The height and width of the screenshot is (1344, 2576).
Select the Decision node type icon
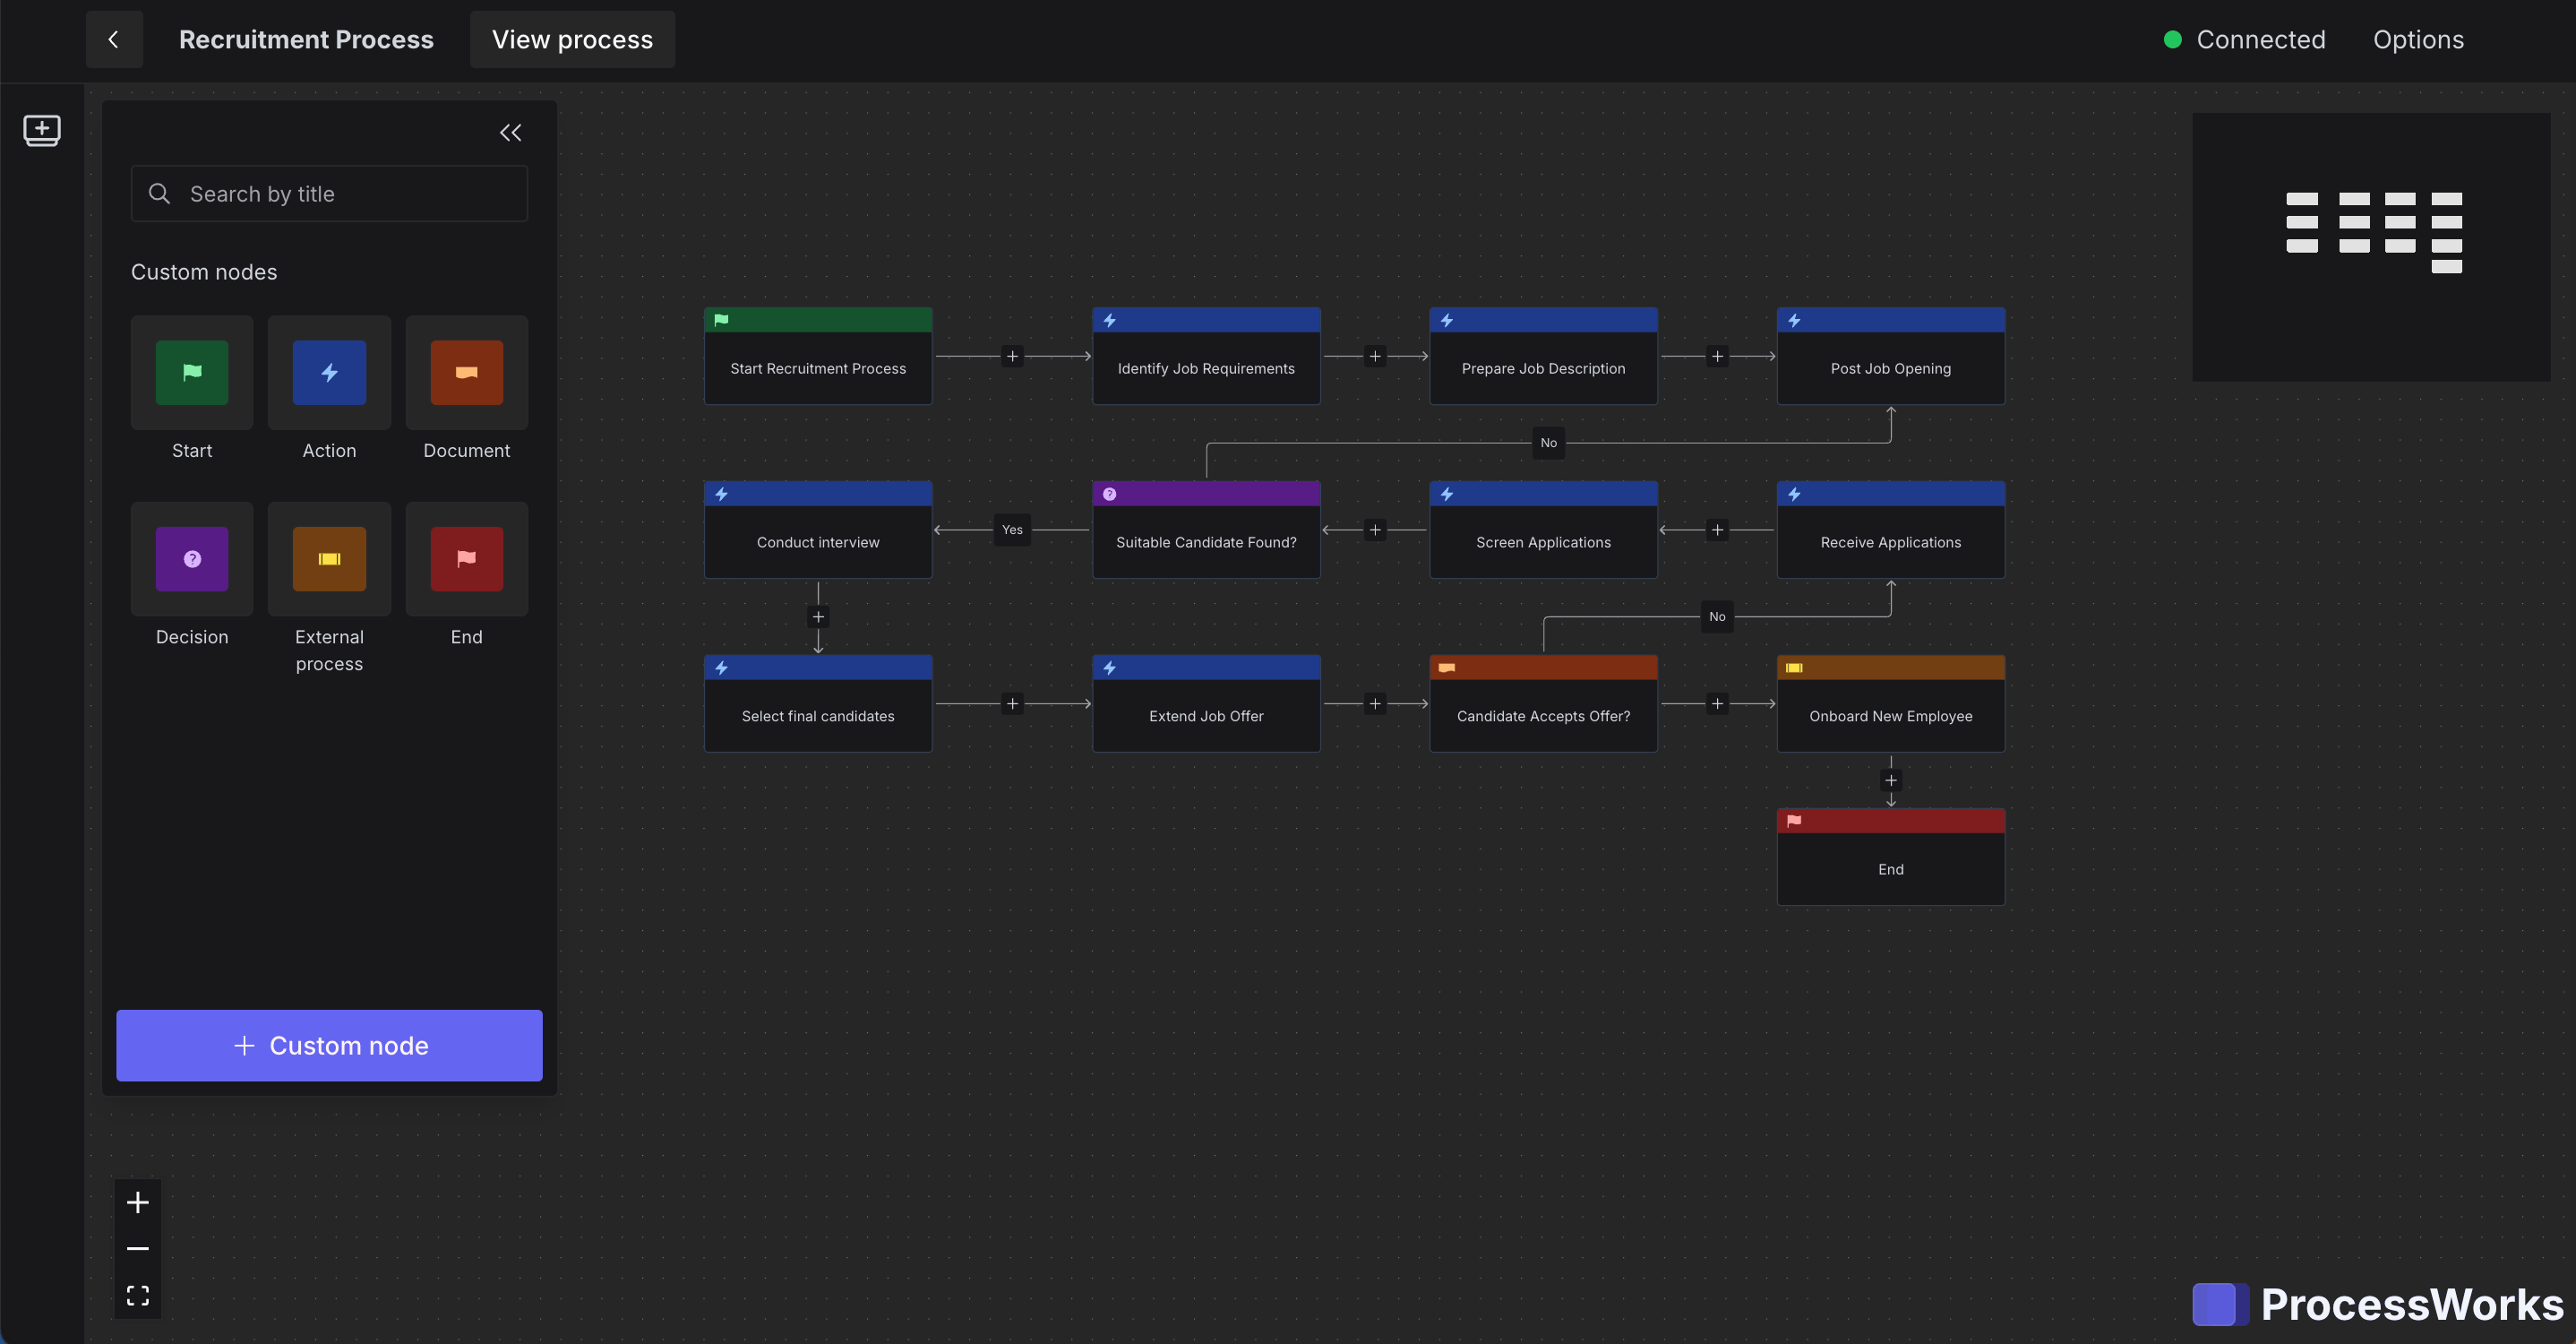tap(192, 559)
